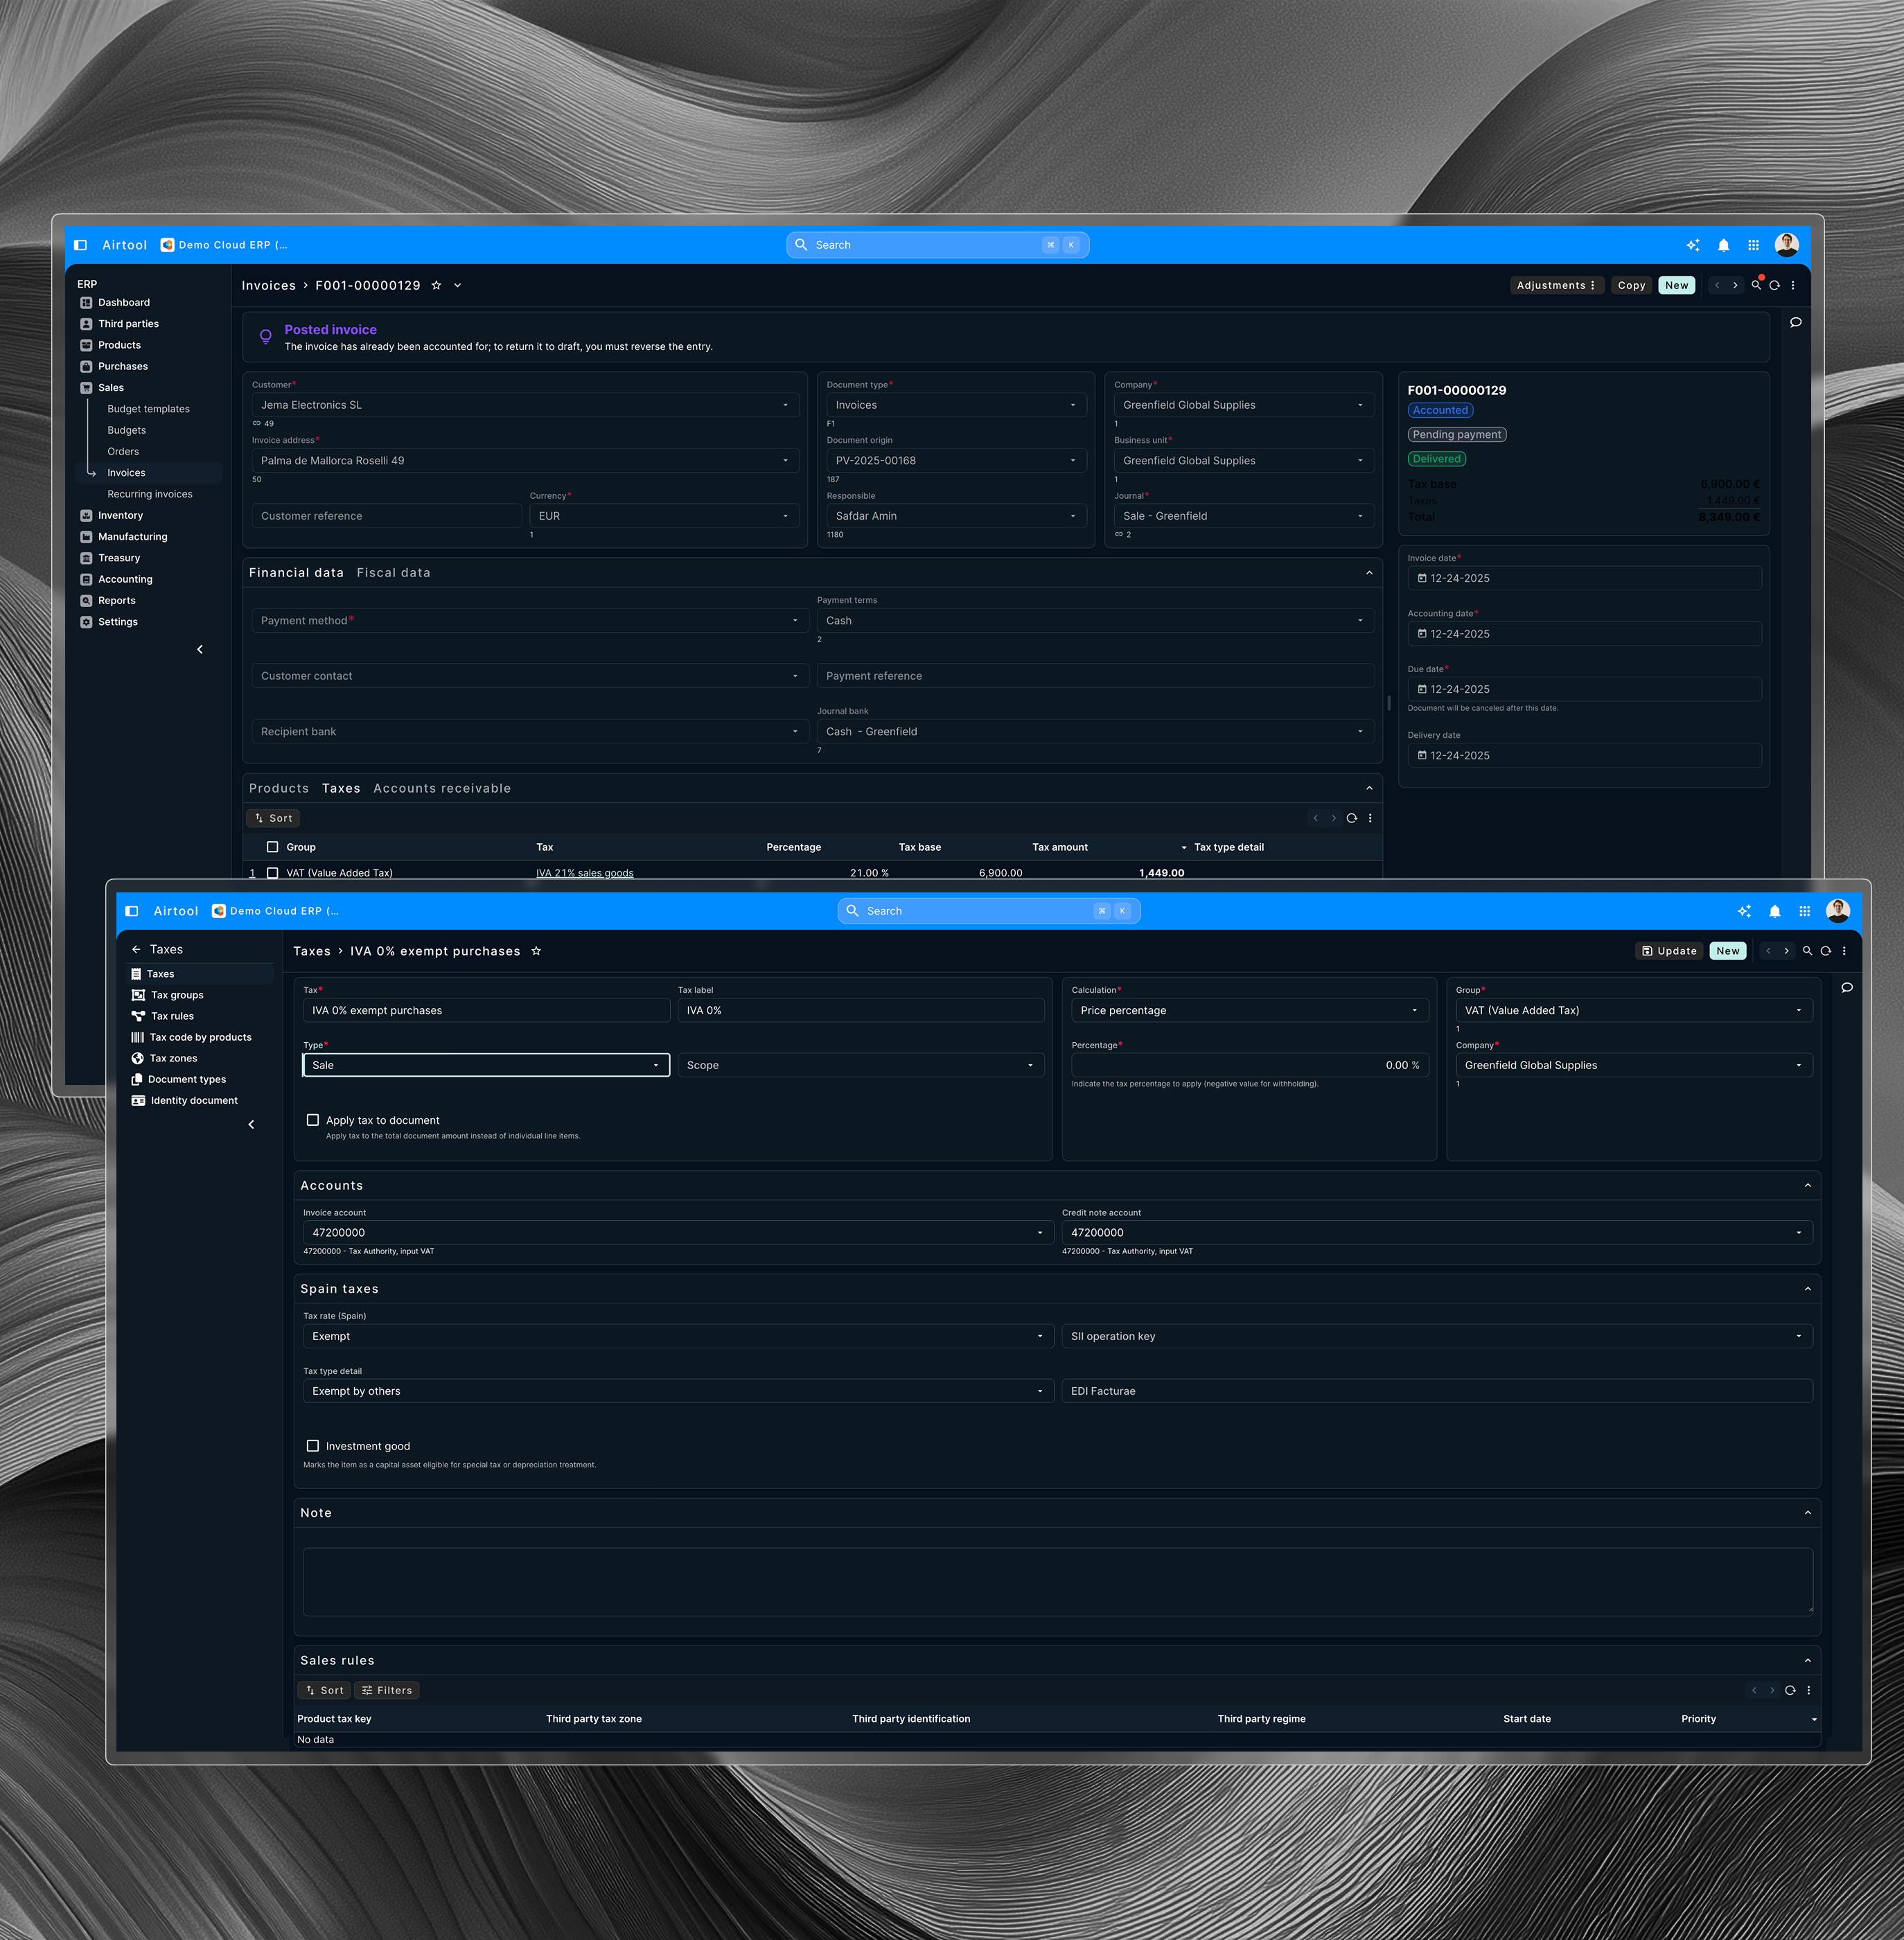Image resolution: width=1904 pixels, height=1940 pixels.
Task: Switch to the Fiscal data tab
Action: pos(393,573)
